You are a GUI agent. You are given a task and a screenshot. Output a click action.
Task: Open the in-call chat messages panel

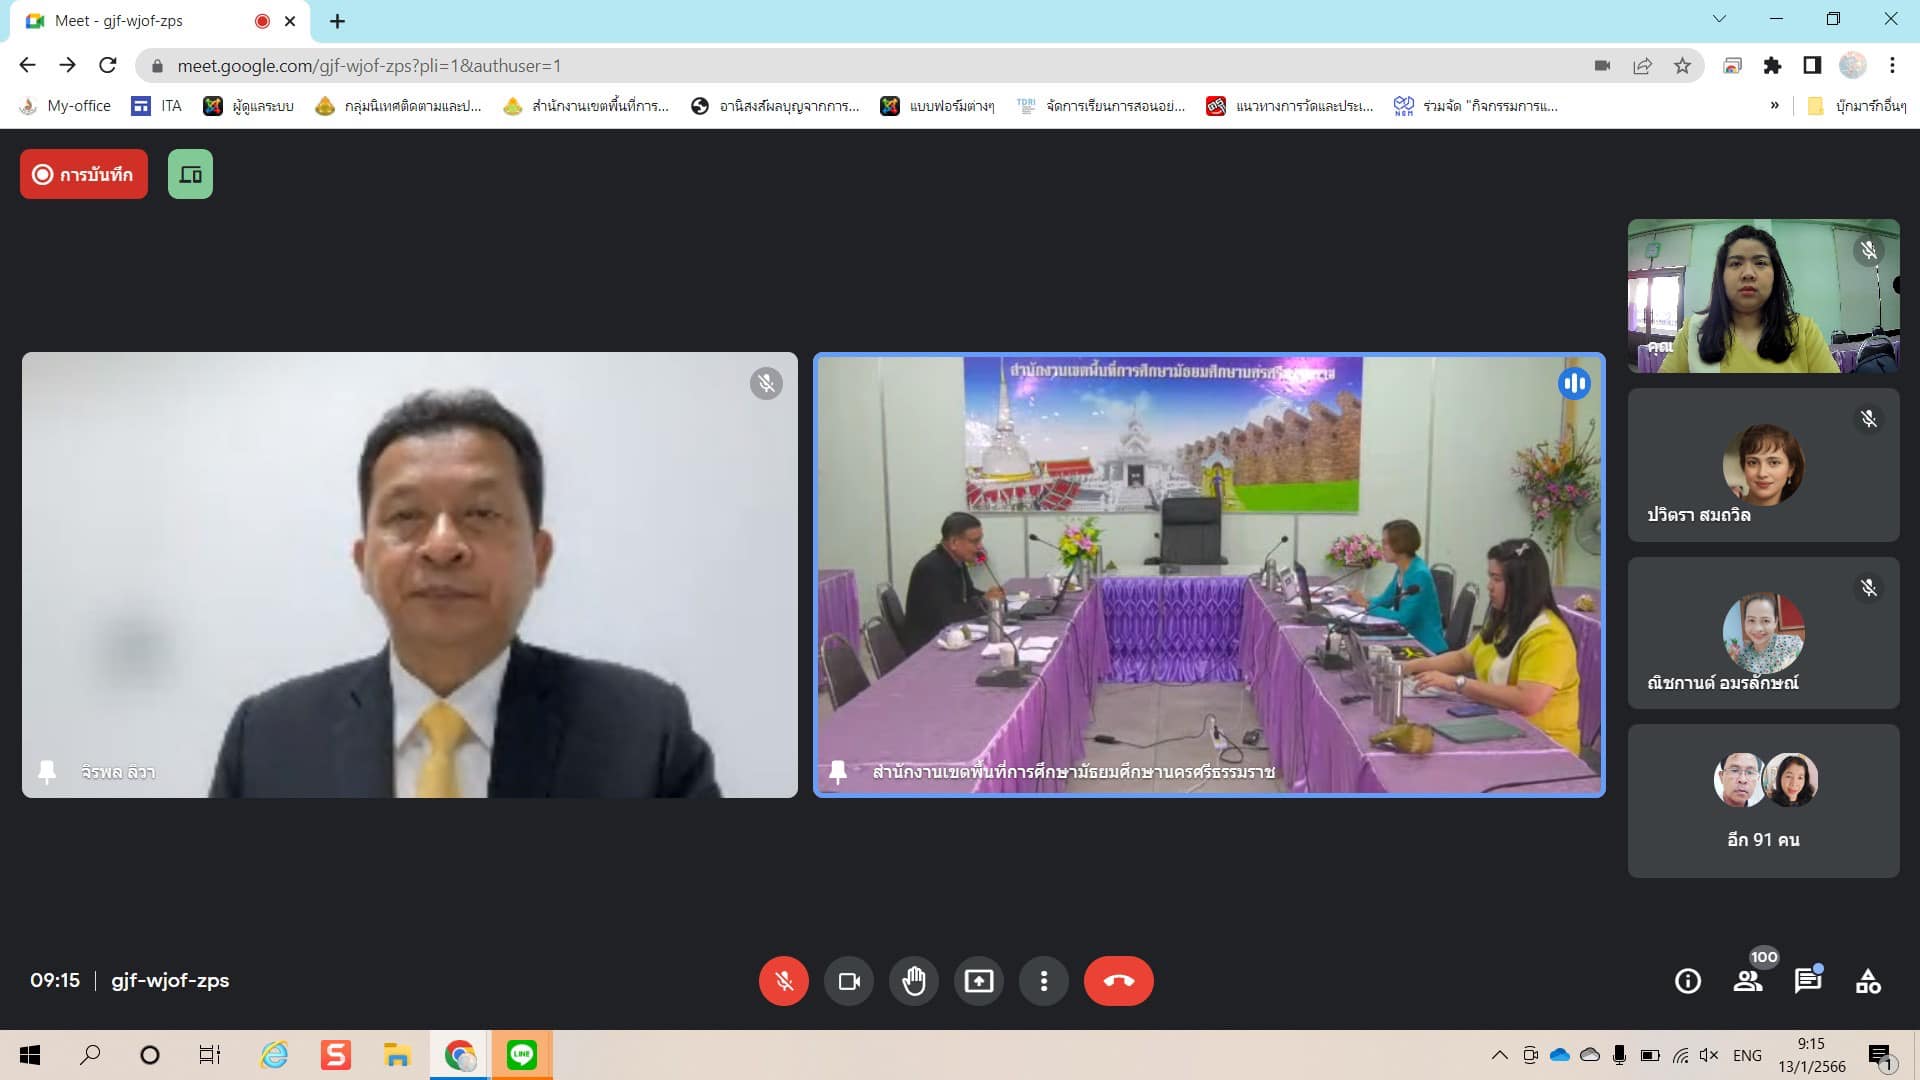1808,981
